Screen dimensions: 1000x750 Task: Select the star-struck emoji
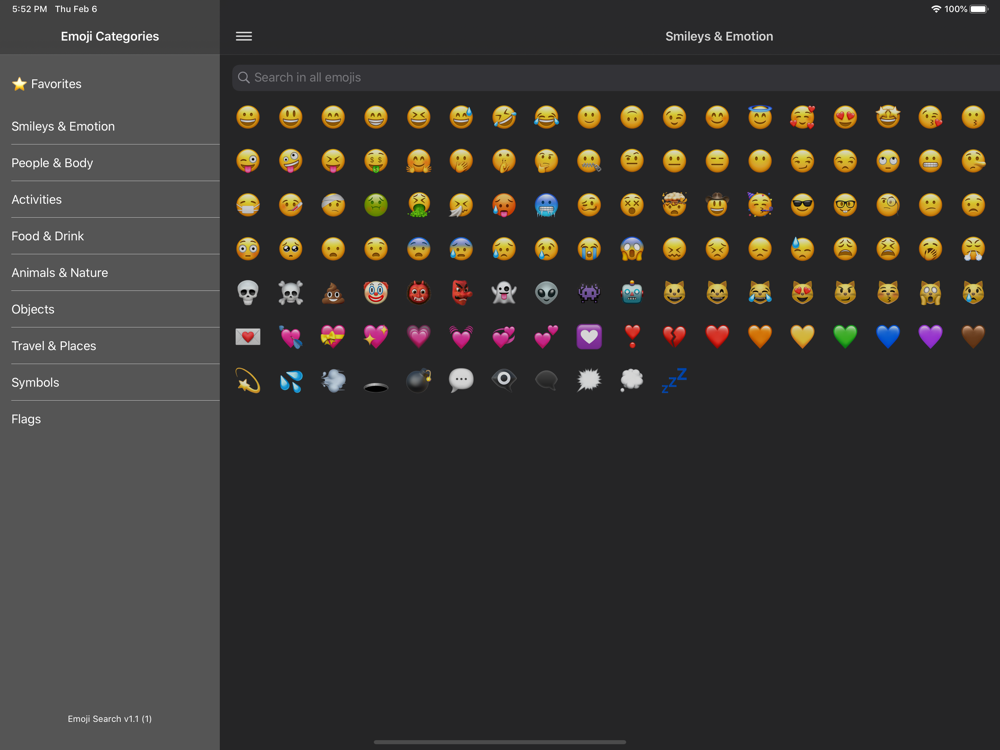[x=888, y=117]
